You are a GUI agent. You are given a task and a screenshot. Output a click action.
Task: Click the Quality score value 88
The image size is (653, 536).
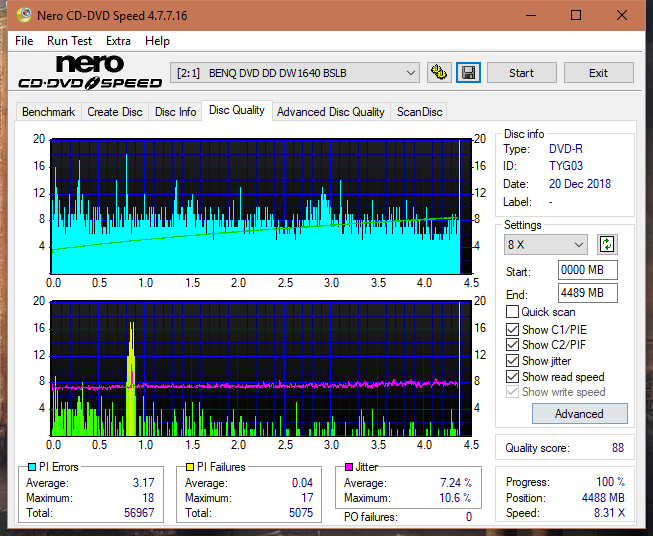618,448
